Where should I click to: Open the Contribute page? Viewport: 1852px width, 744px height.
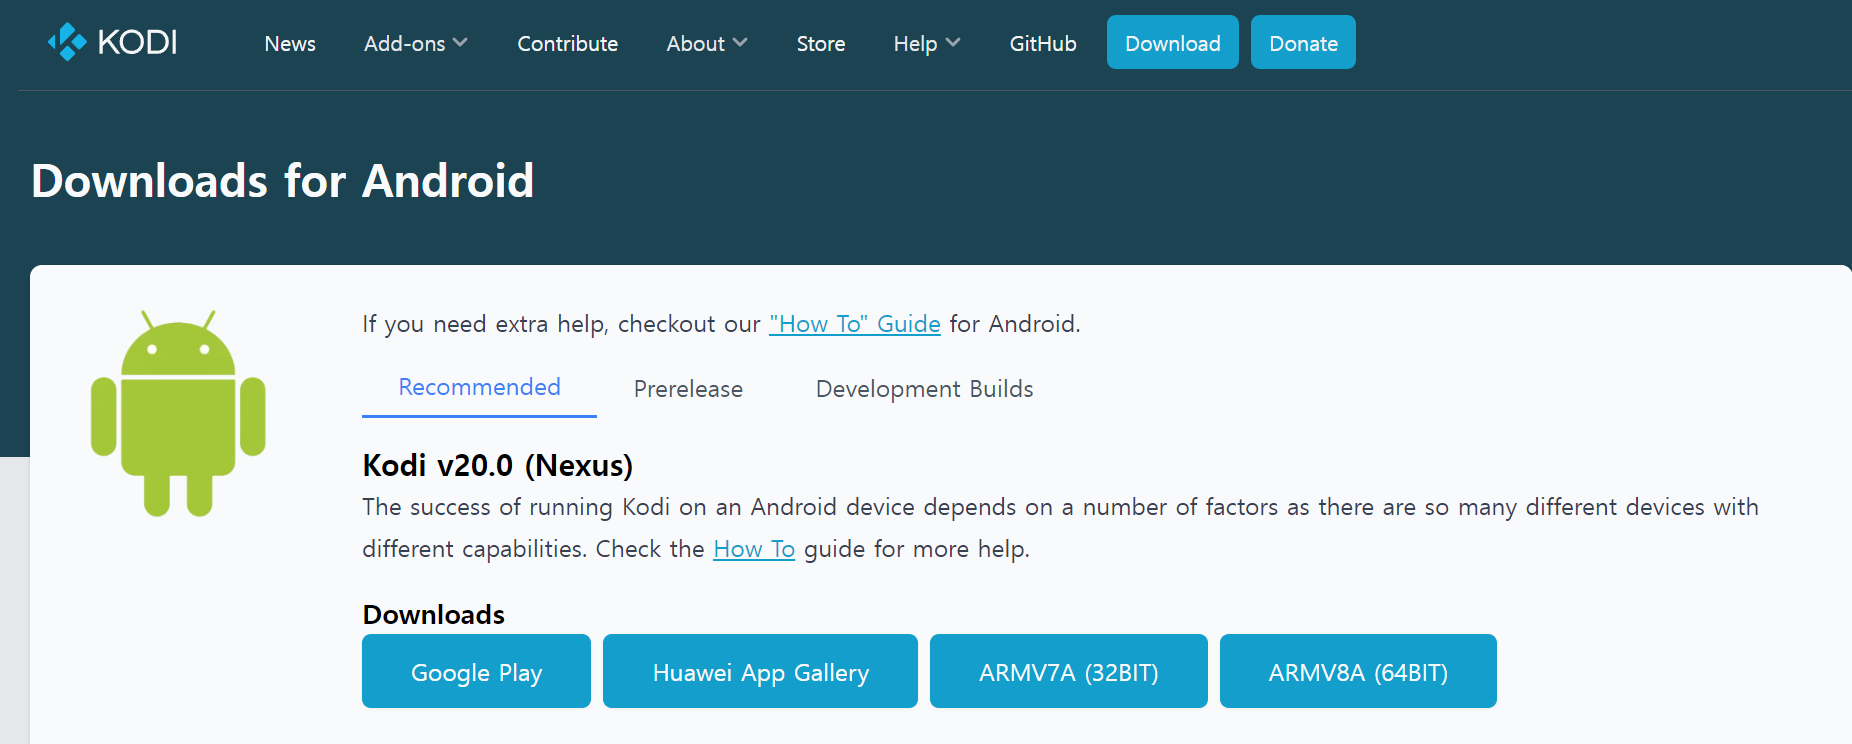click(567, 44)
